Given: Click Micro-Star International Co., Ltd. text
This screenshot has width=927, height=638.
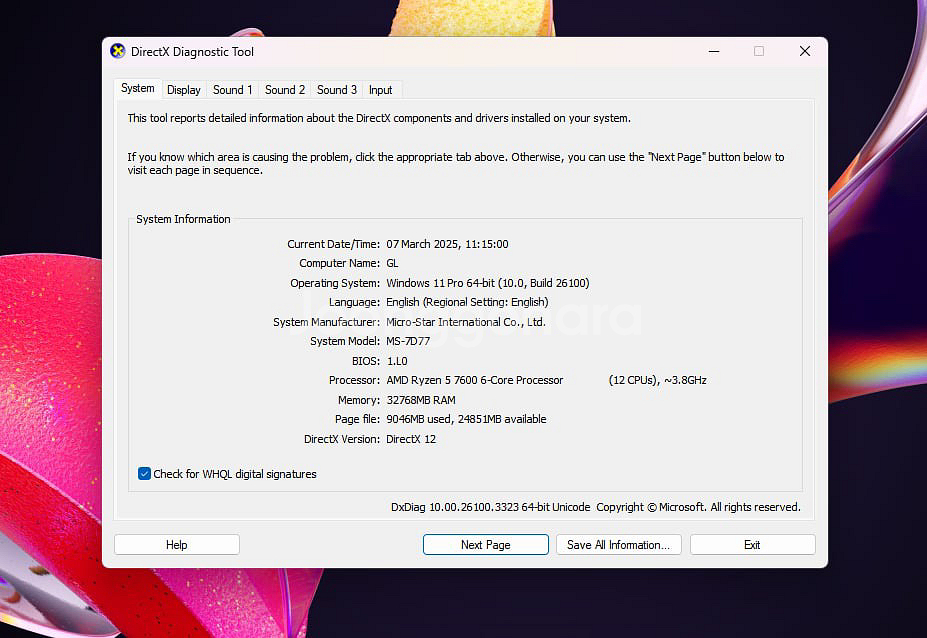Looking at the screenshot, I should pyautogui.click(x=466, y=322).
